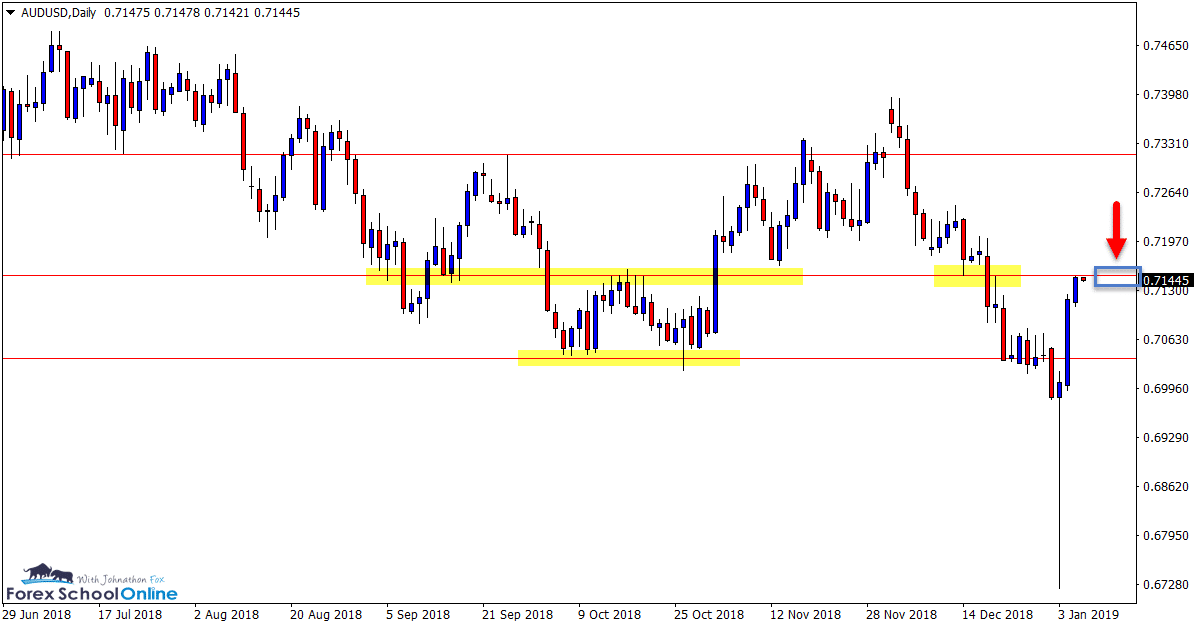Select the blue rectangle near current price
This screenshot has height=627, width=1200.
pyautogui.click(x=1116, y=277)
